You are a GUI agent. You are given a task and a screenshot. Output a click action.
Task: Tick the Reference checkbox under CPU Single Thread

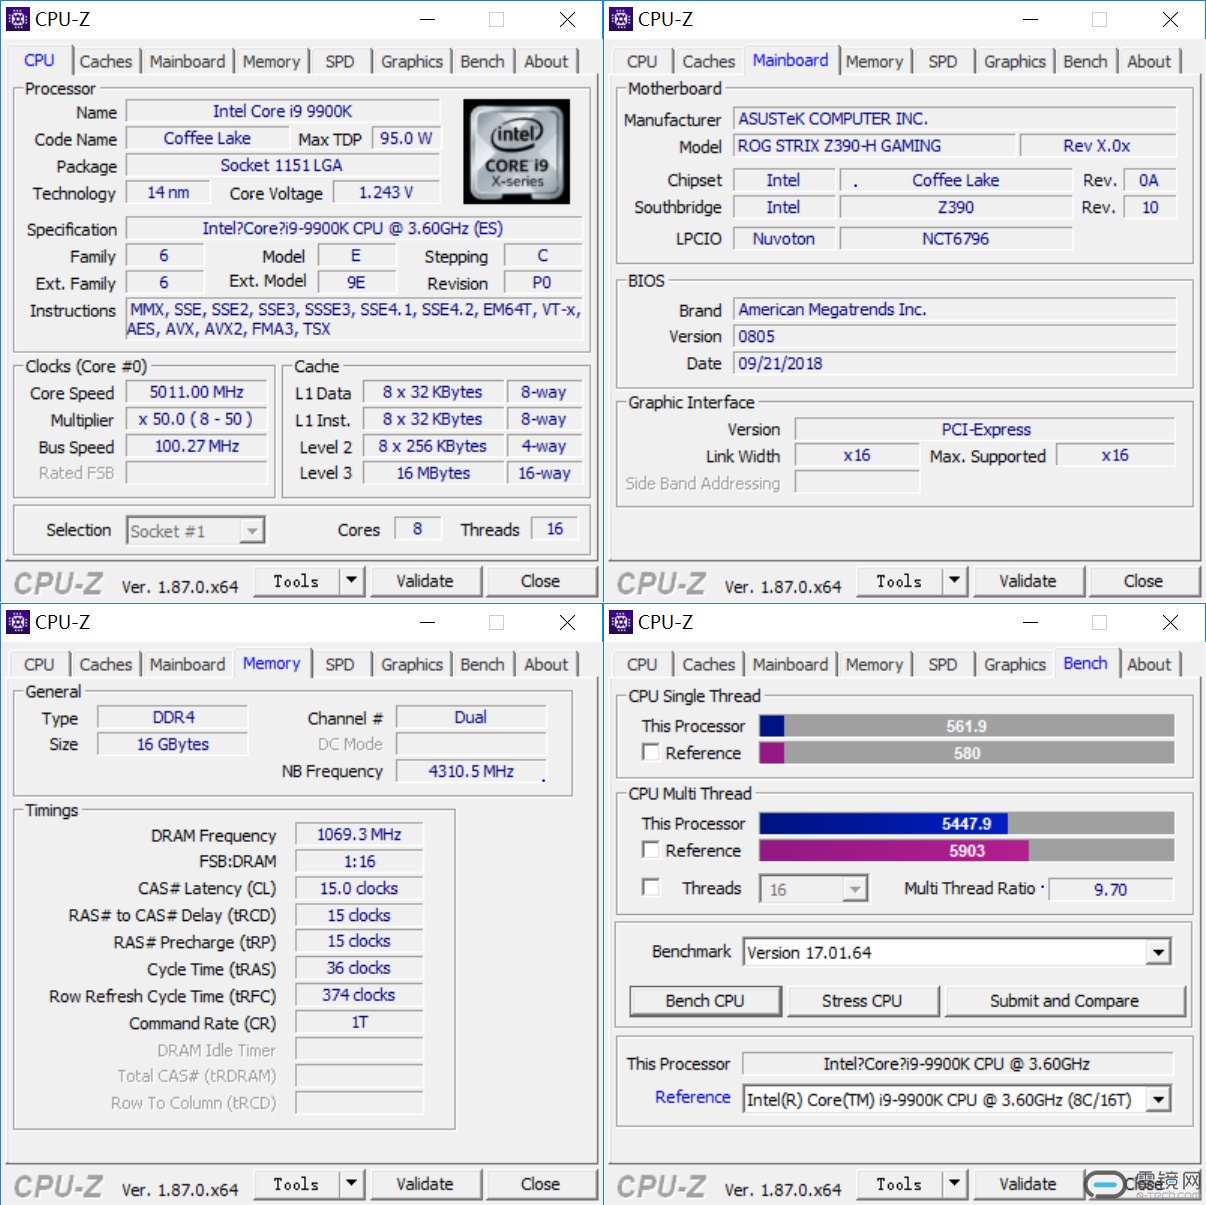[651, 752]
